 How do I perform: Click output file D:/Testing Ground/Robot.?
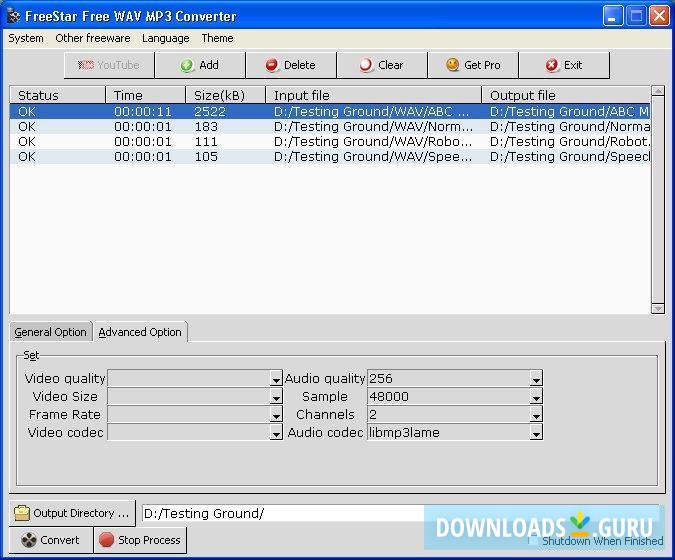point(570,142)
